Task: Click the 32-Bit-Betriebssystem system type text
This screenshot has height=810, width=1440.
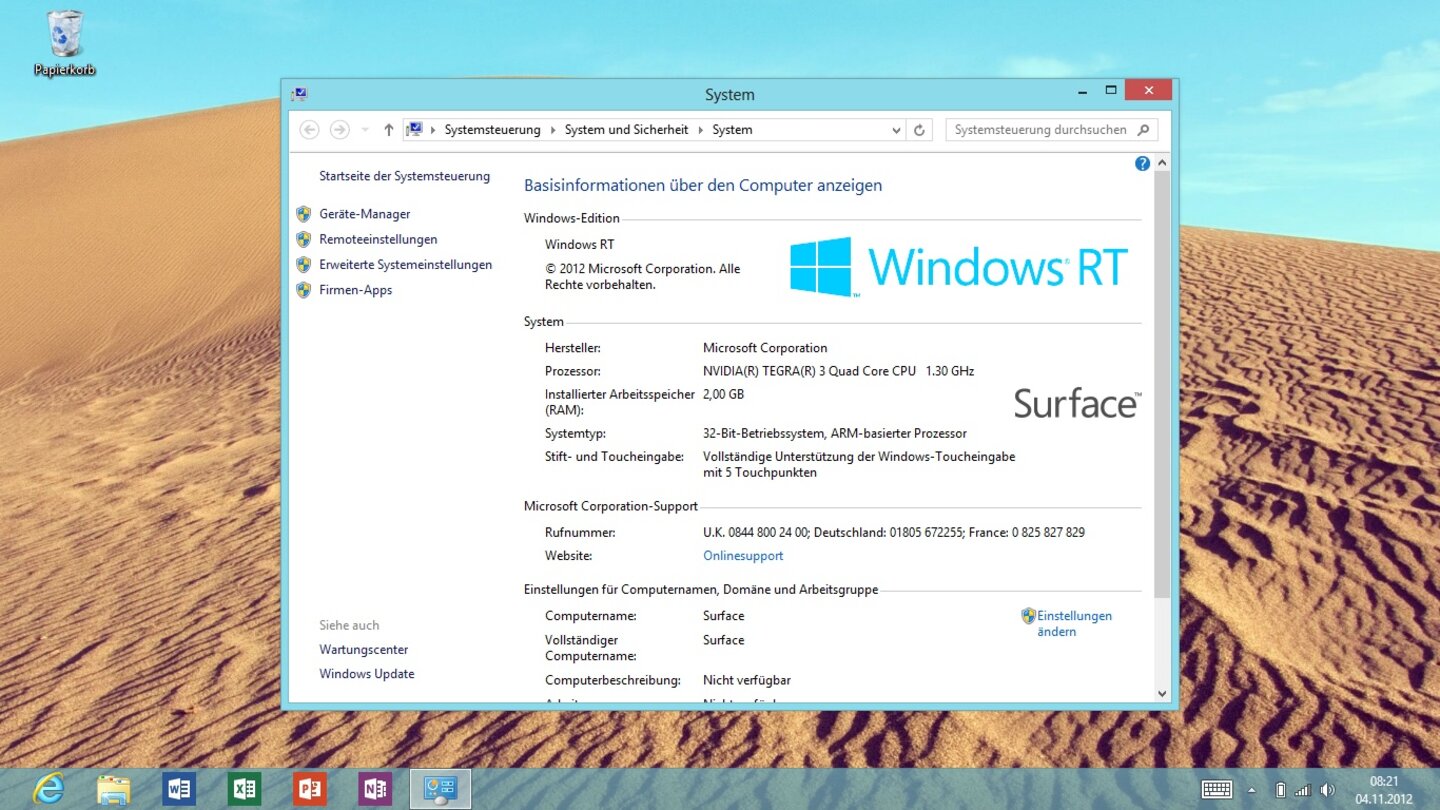Action: click(835, 434)
